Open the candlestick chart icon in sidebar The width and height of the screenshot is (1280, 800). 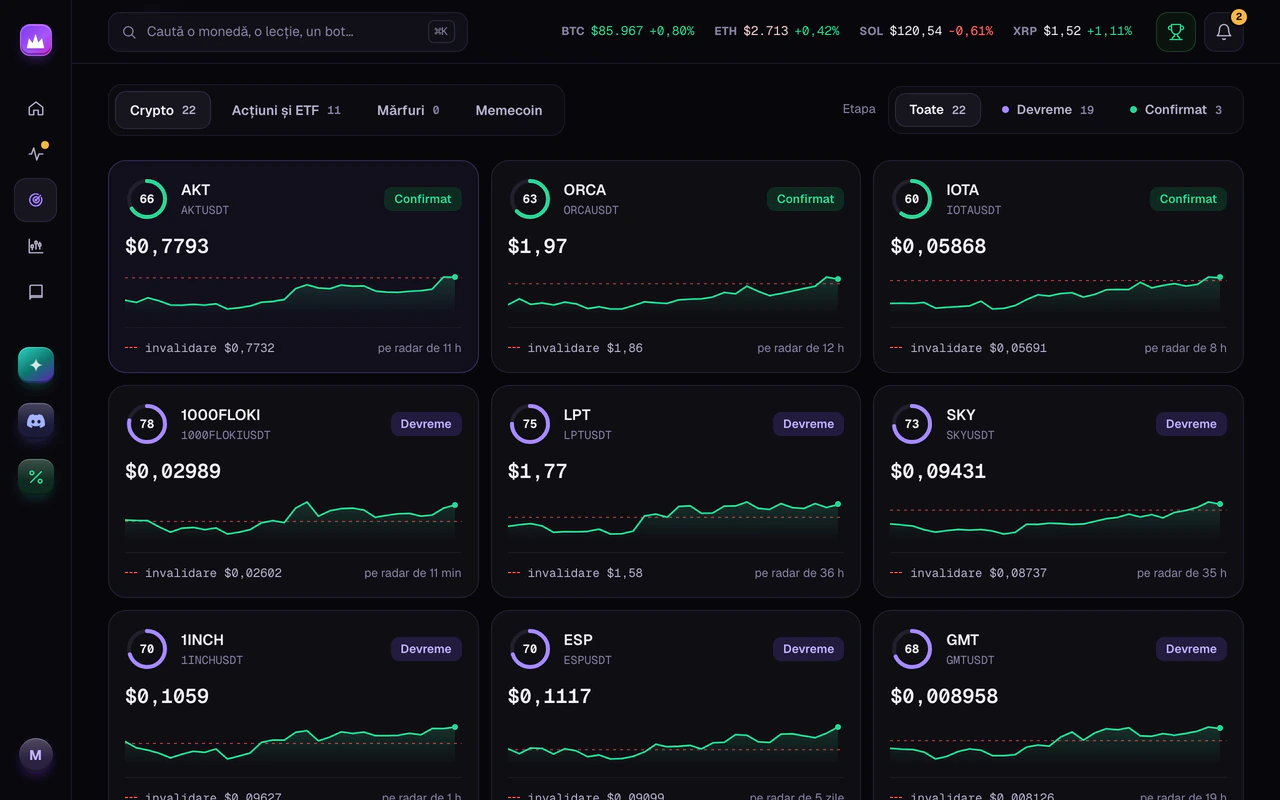36,246
